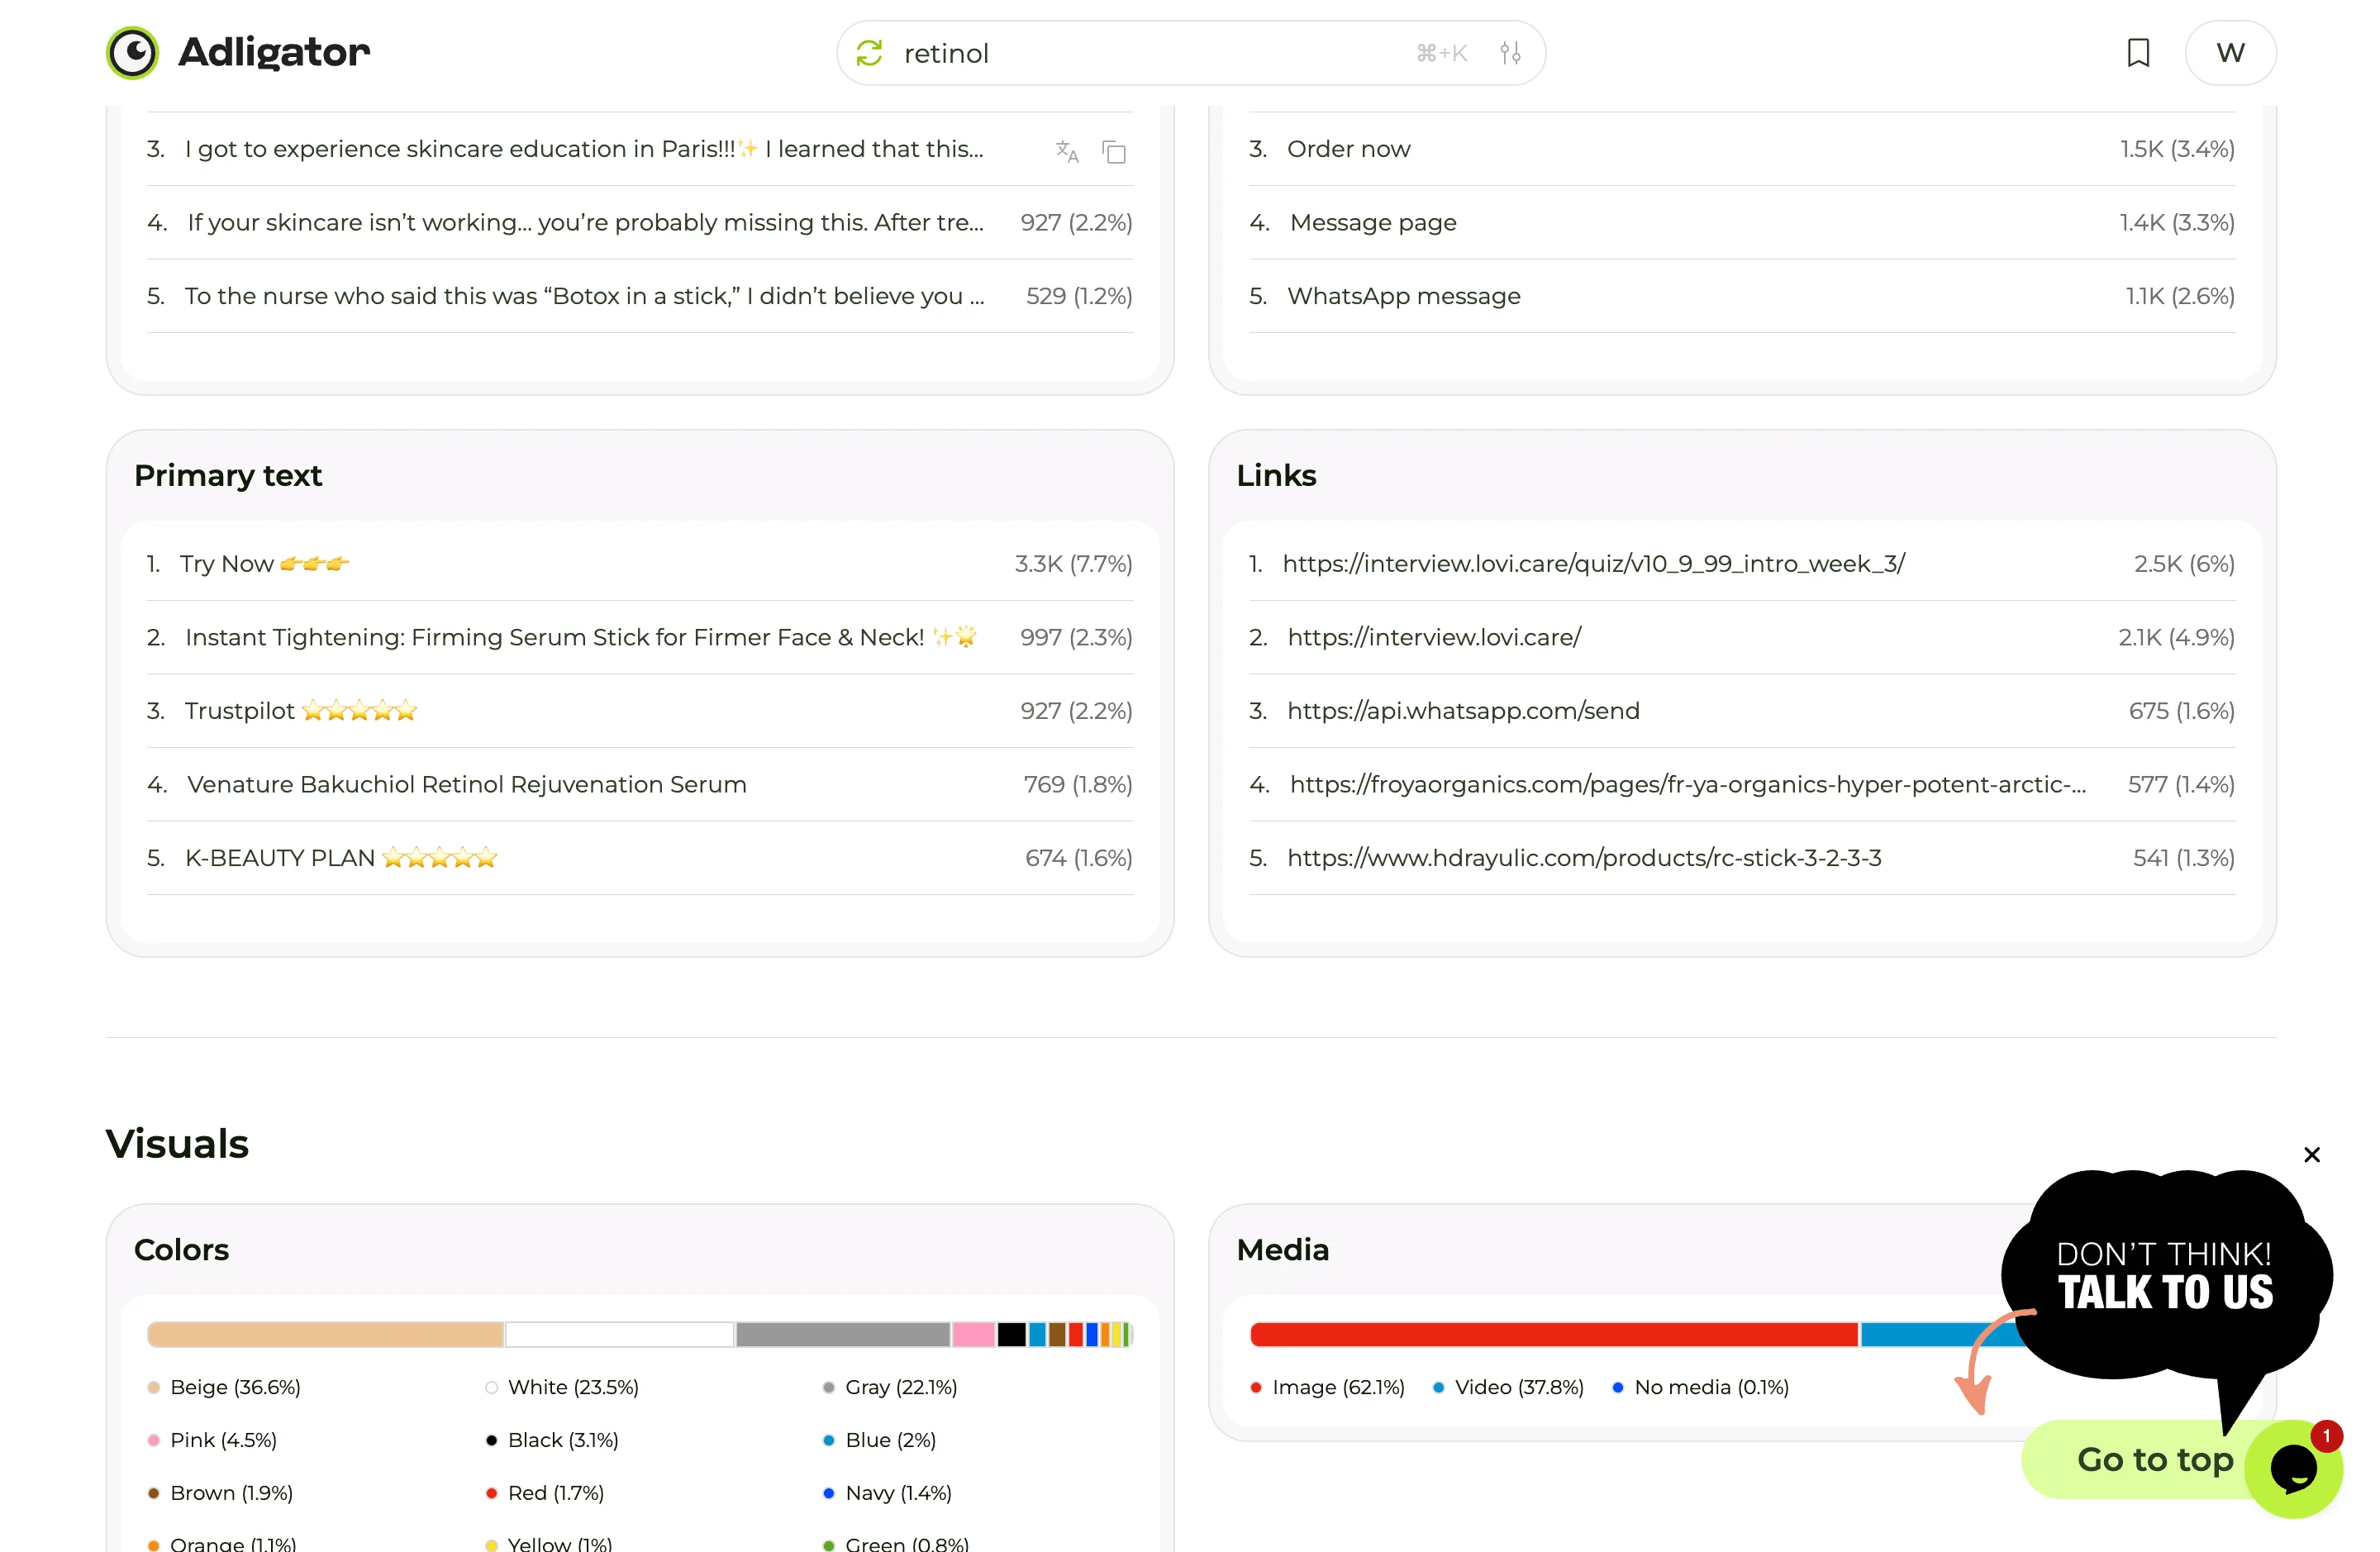Click the white segment of color bar
This screenshot has height=1552, width=2380.
click(620, 1334)
